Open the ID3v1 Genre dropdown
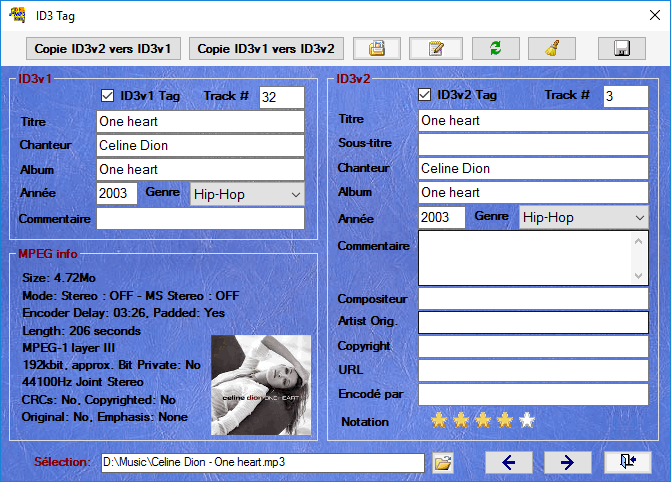The height and width of the screenshot is (482, 671). [x=247, y=194]
